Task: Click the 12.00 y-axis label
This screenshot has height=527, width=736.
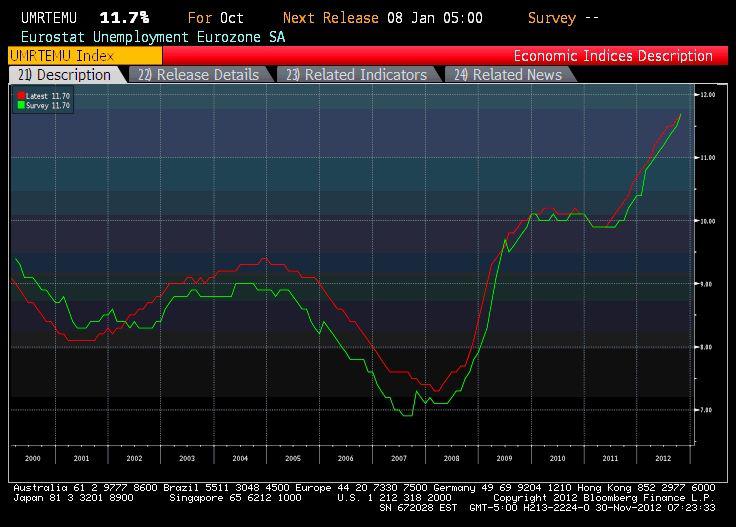Action: [x=707, y=95]
